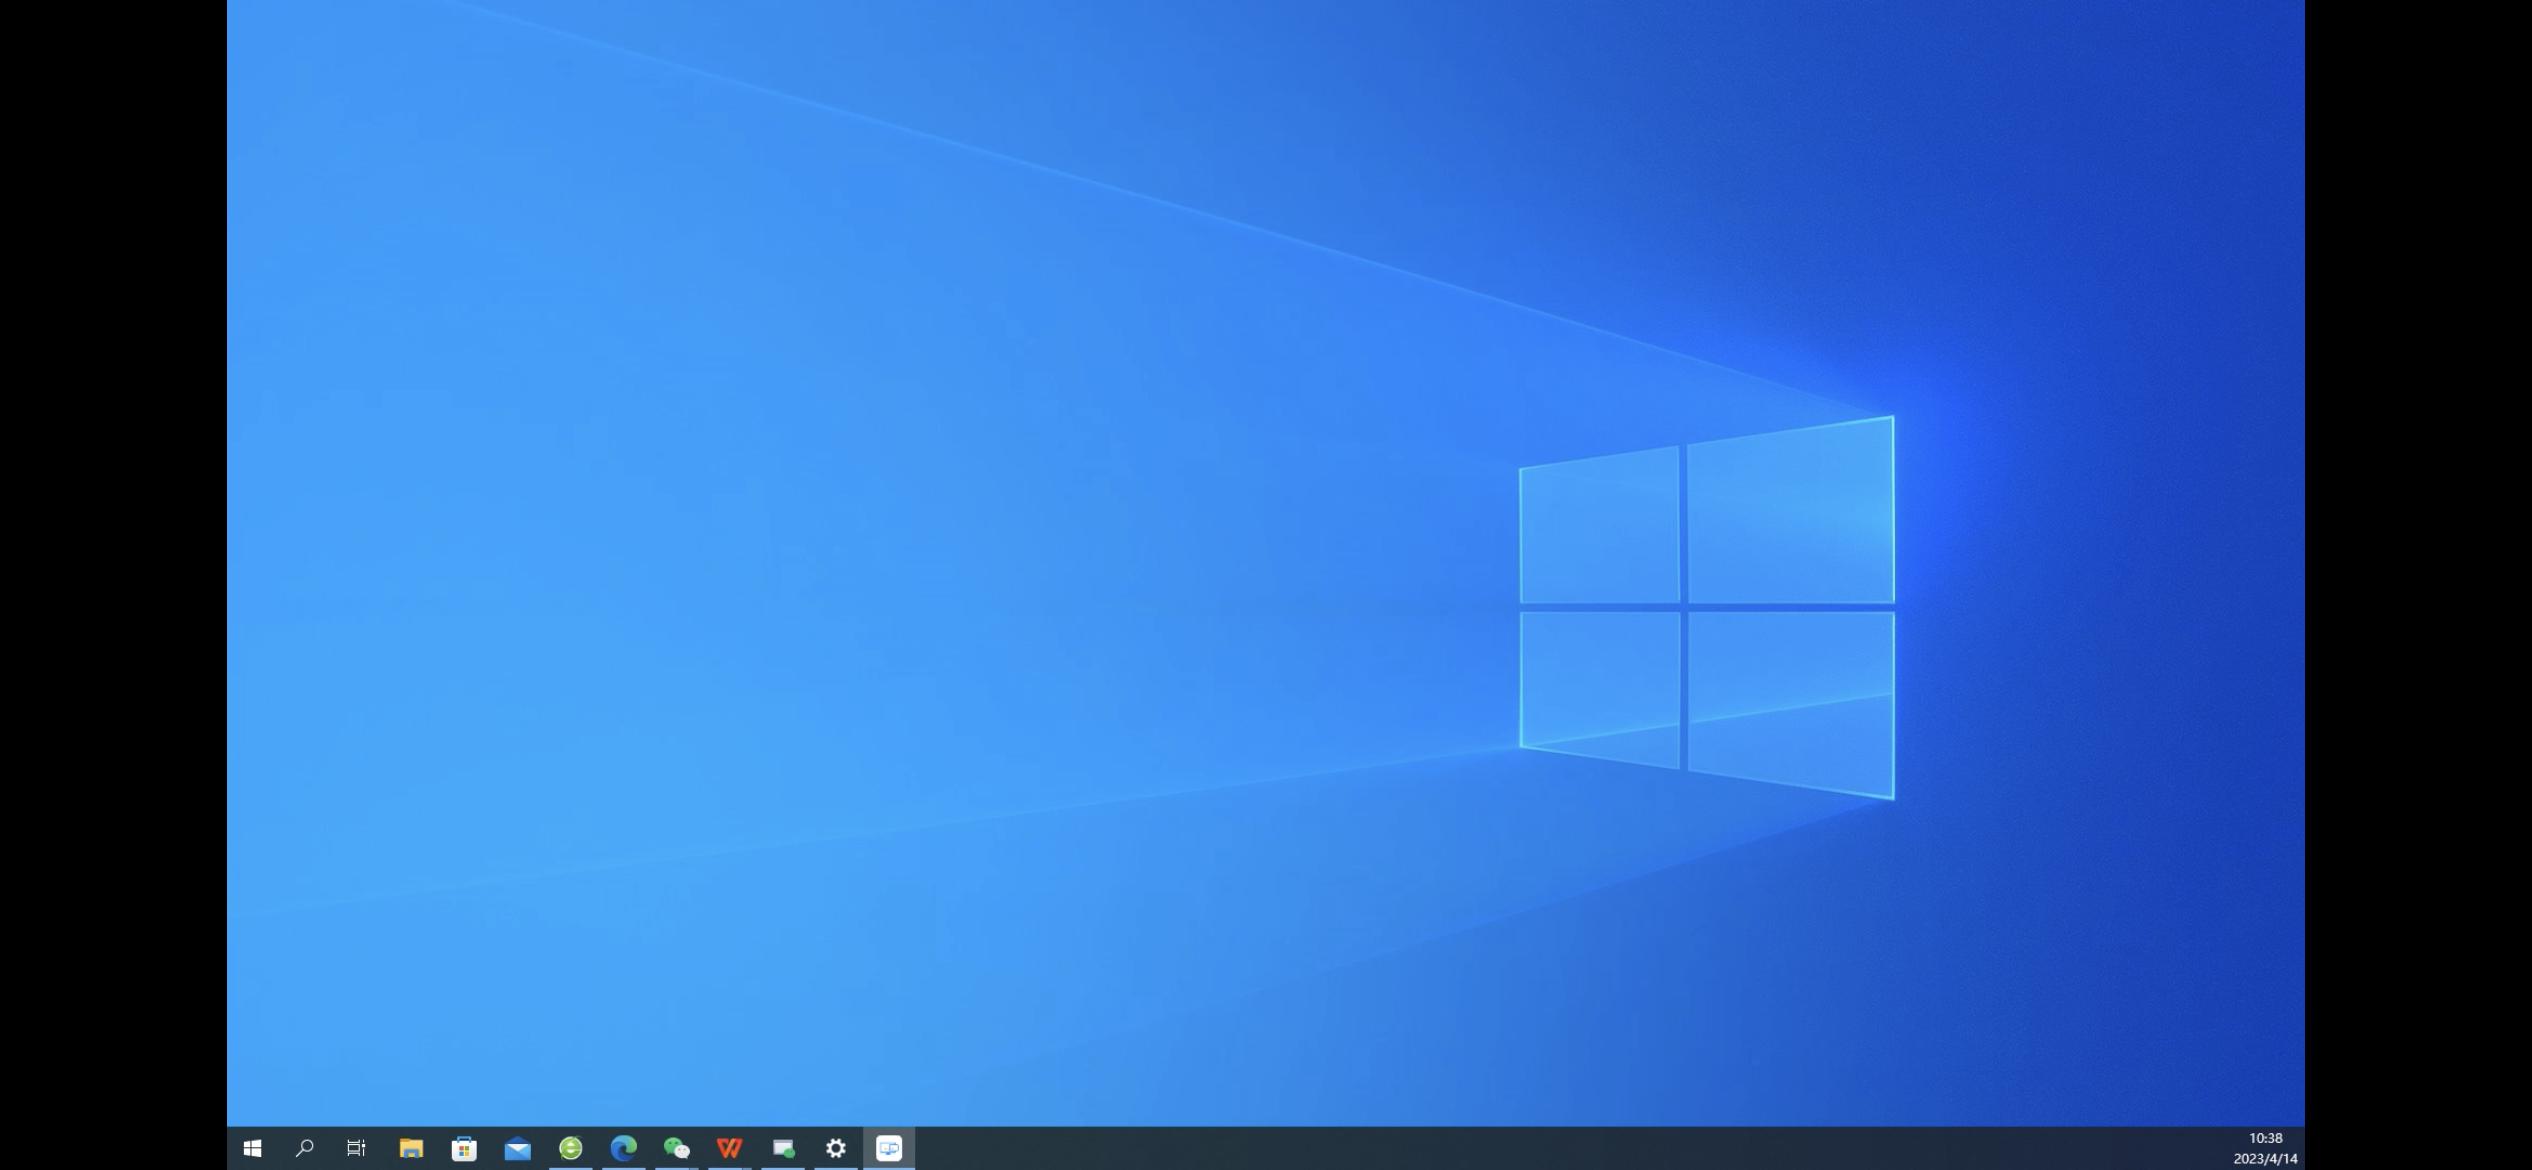Open the Windows Start menu
The image size is (2532, 1170).
[x=252, y=1148]
